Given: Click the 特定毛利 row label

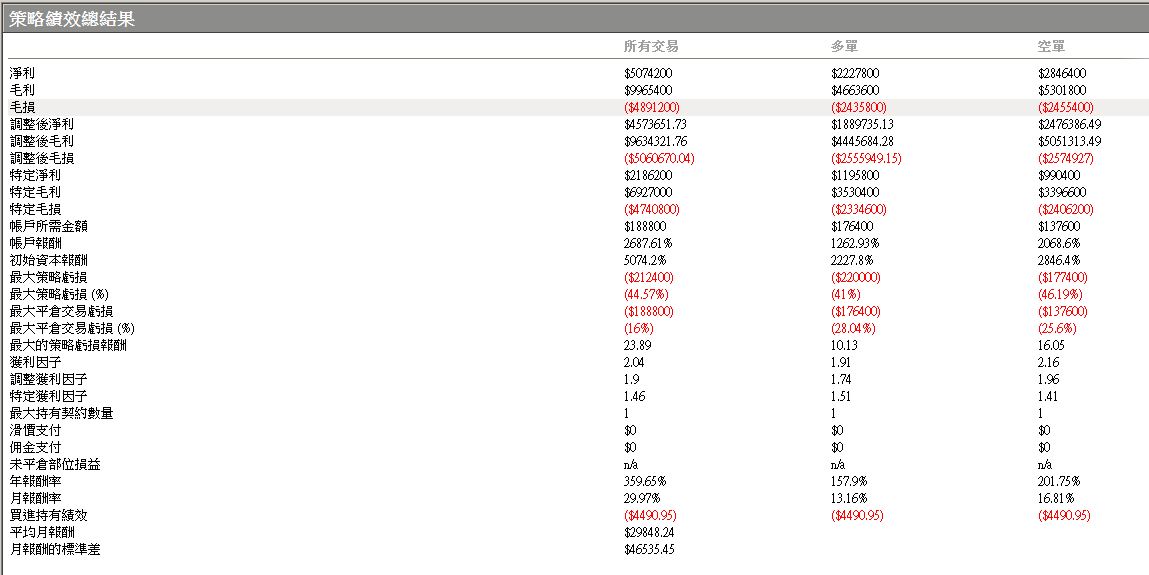Looking at the screenshot, I should pos(34,192).
